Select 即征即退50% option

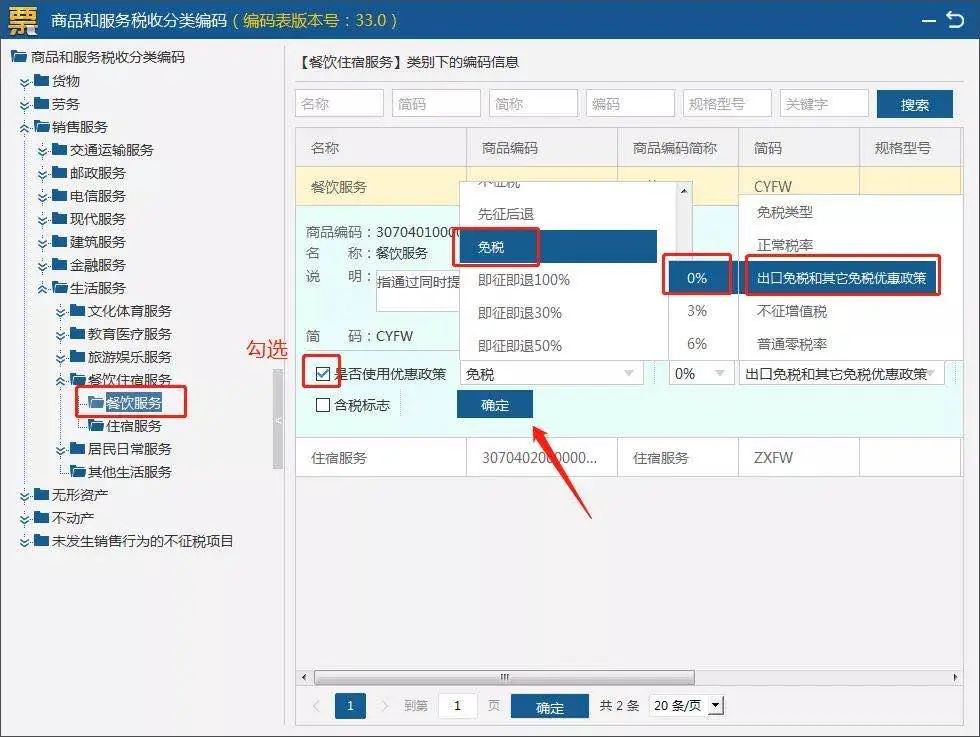519,346
